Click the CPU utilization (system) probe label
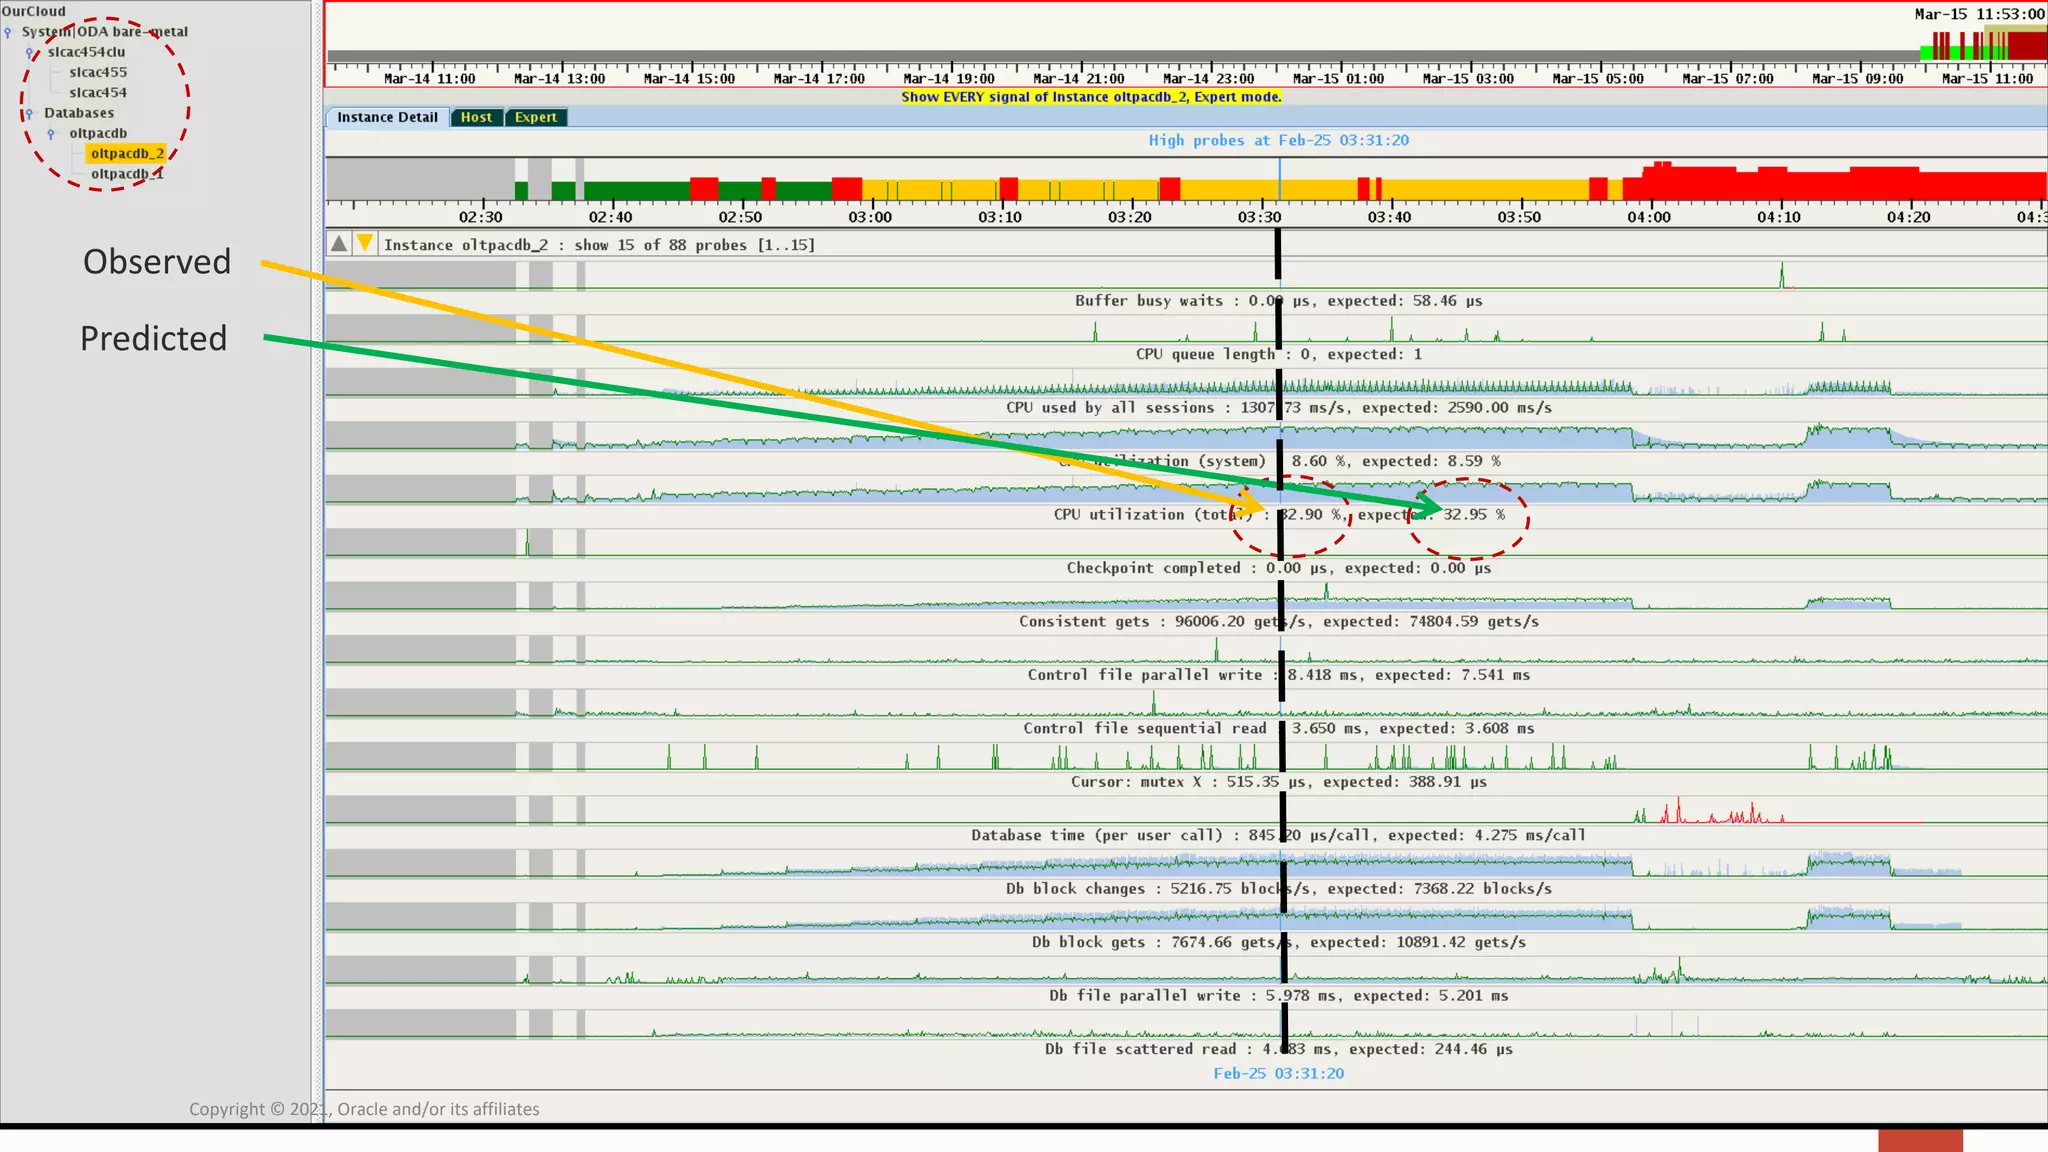The image size is (2048, 1152). (x=1279, y=461)
